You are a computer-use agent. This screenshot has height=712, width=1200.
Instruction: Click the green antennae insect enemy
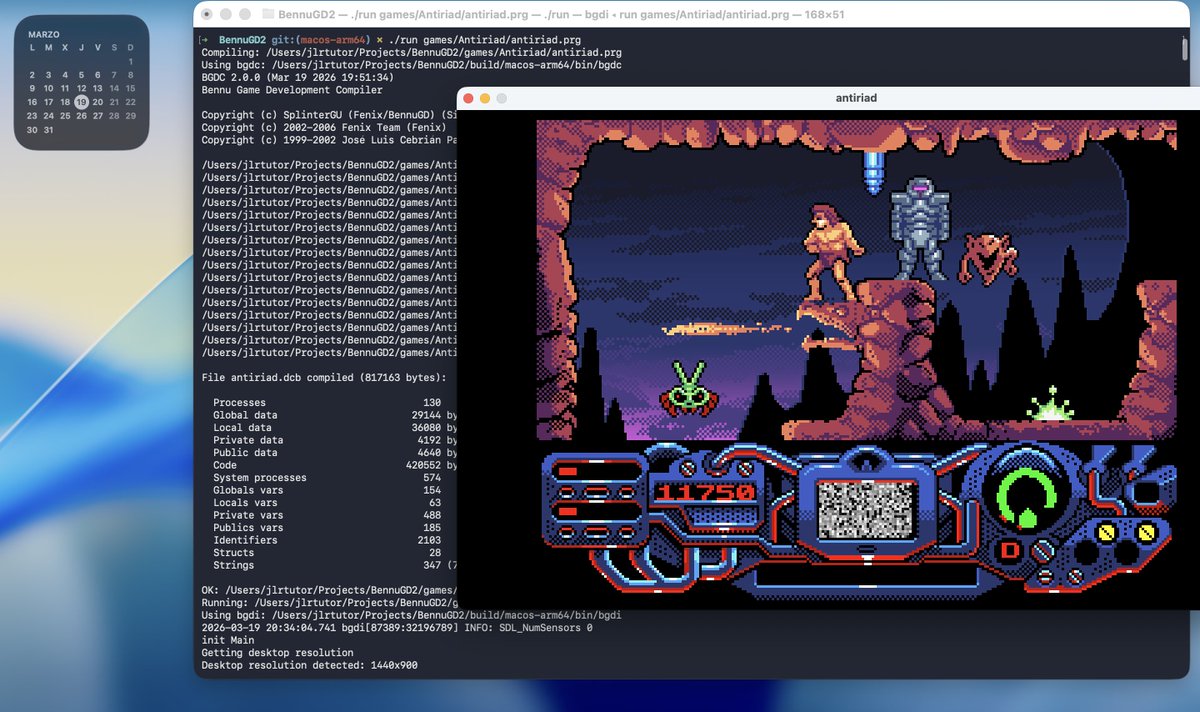click(x=688, y=388)
